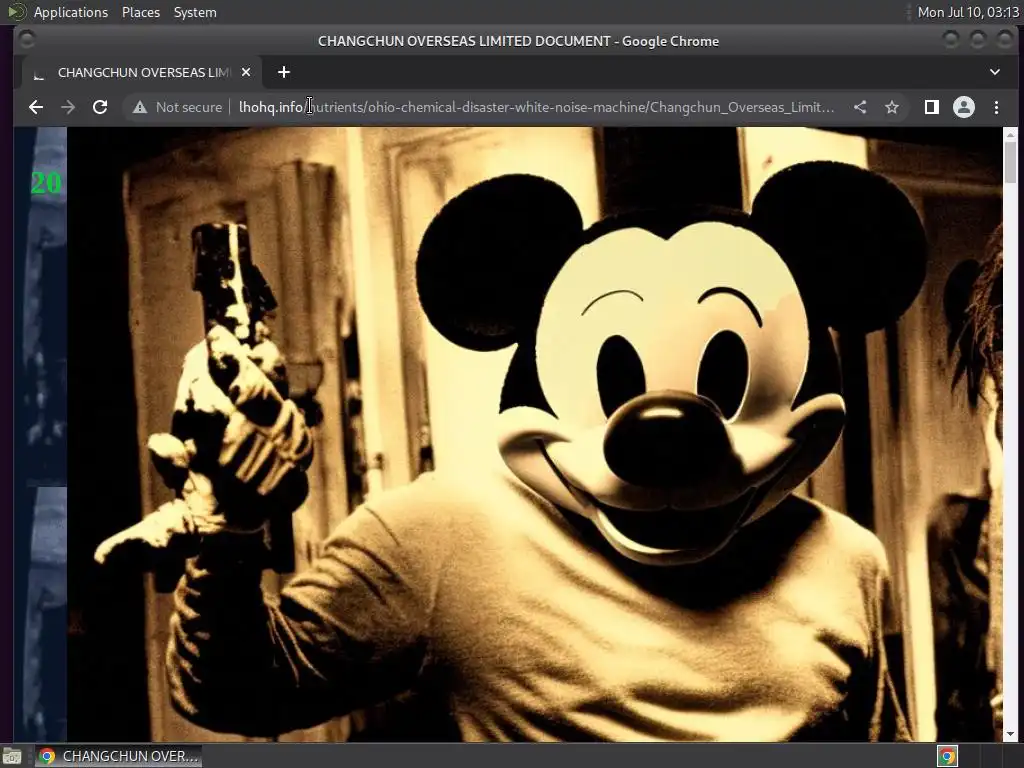Image resolution: width=1024 pixels, height=768 pixels.
Task: Open the Applications menu
Action: [71, 12]
